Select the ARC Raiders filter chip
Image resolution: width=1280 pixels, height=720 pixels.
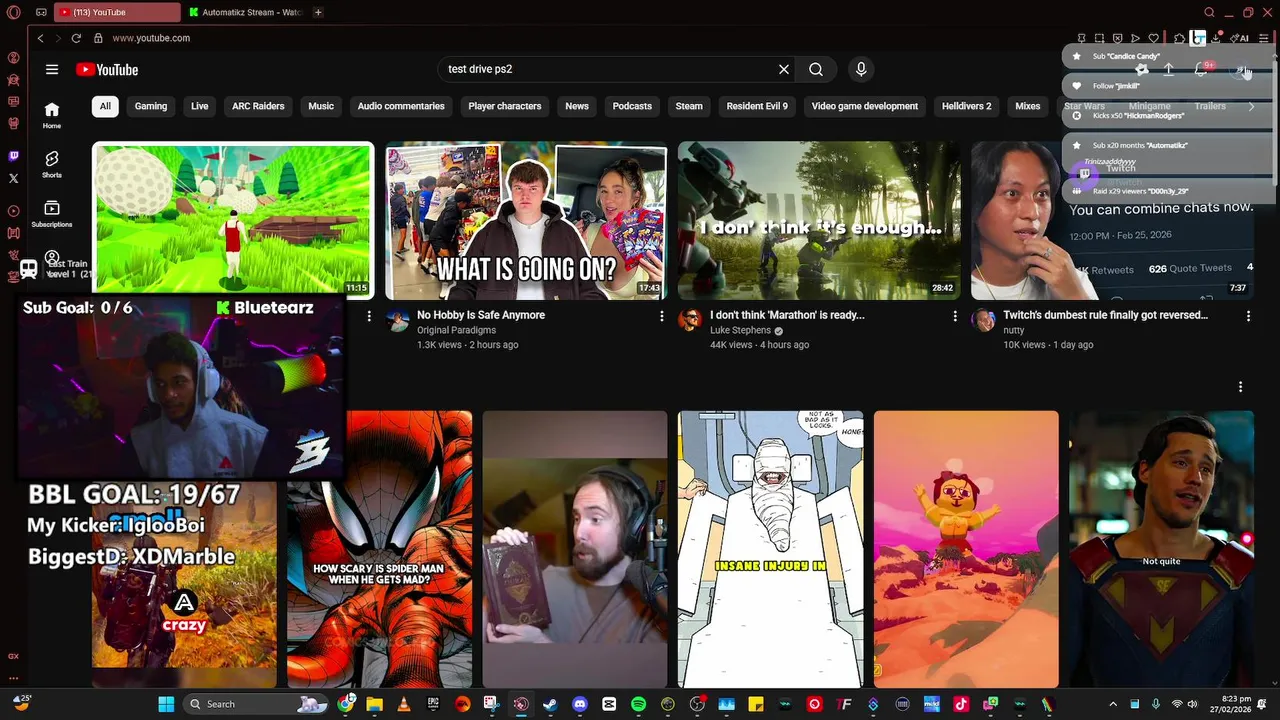pos(258,106)
